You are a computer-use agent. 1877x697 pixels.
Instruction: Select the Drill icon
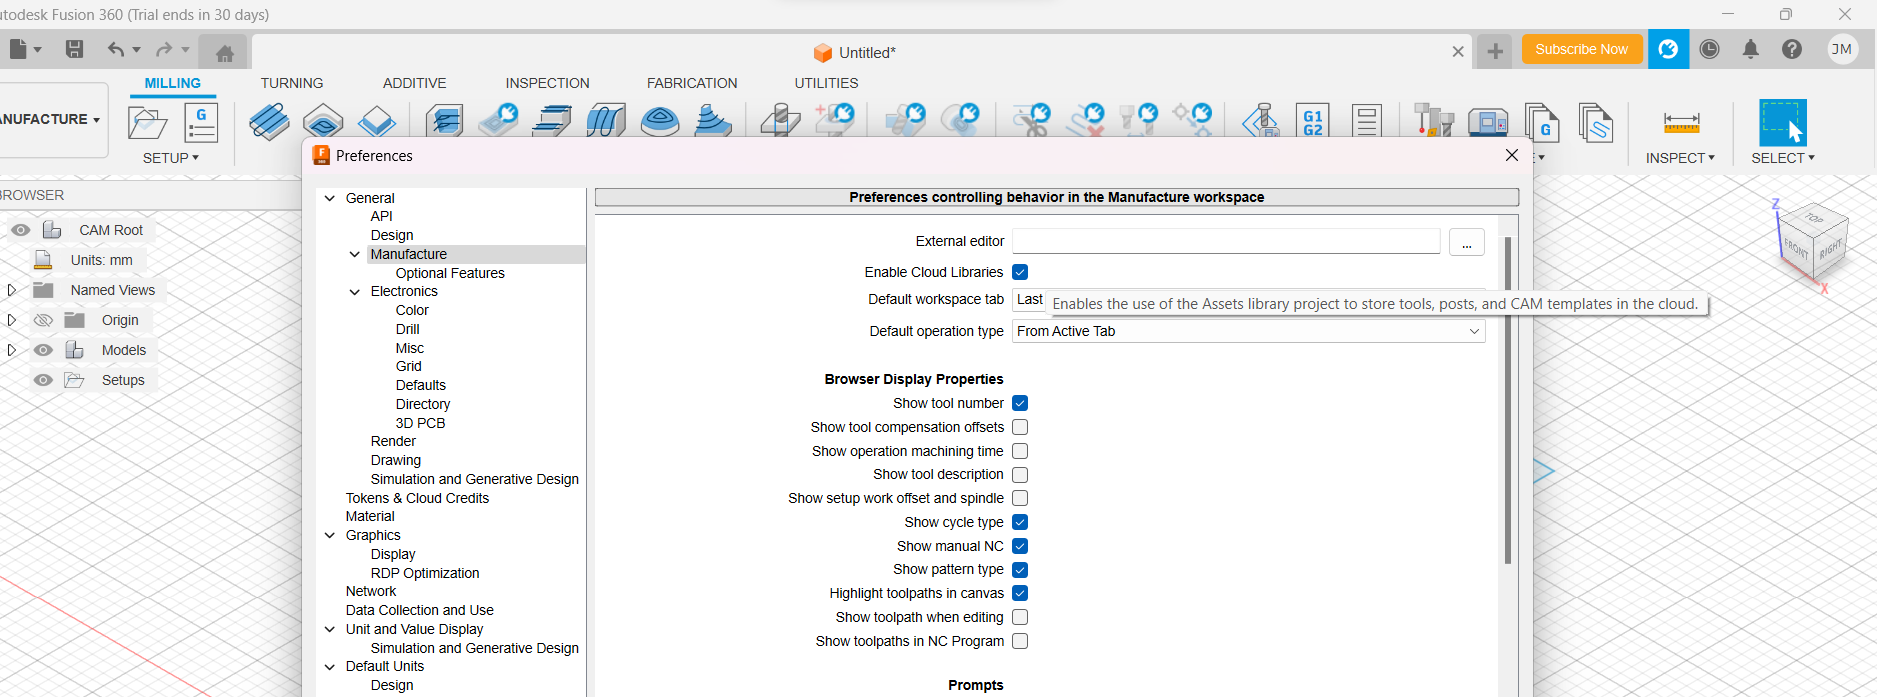(780, 121)
